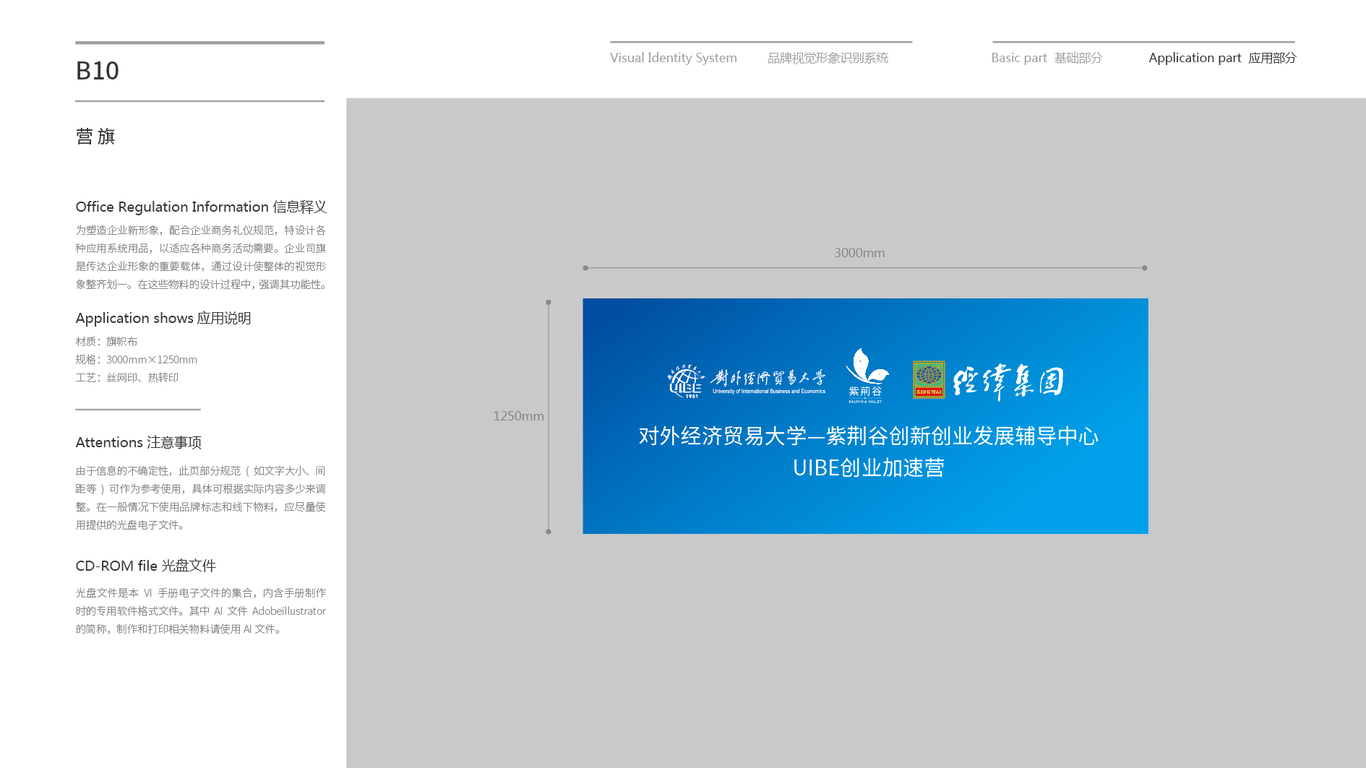Click the Office Regulation Information 信息释义 heading
Viewport: 1366px width, 768px height.
[x=201, y=207]
